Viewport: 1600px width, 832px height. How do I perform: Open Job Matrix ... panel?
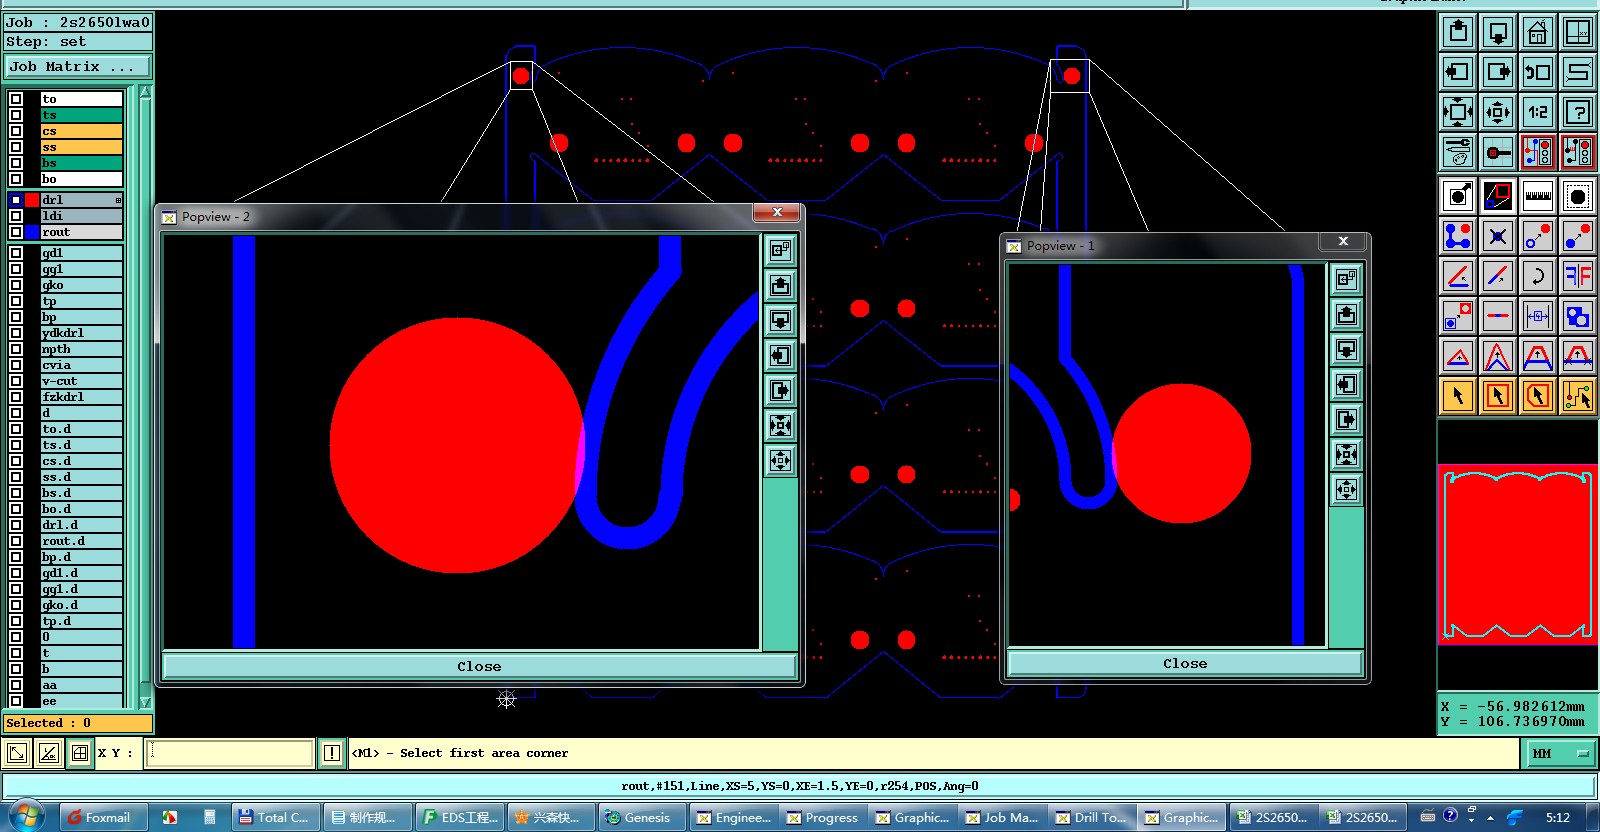[78, 67]
